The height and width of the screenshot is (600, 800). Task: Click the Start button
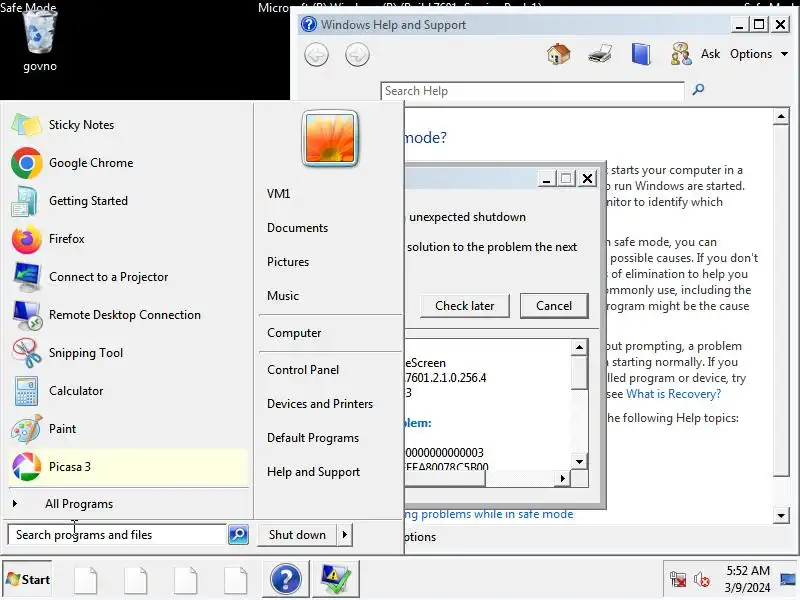[28, 579]
